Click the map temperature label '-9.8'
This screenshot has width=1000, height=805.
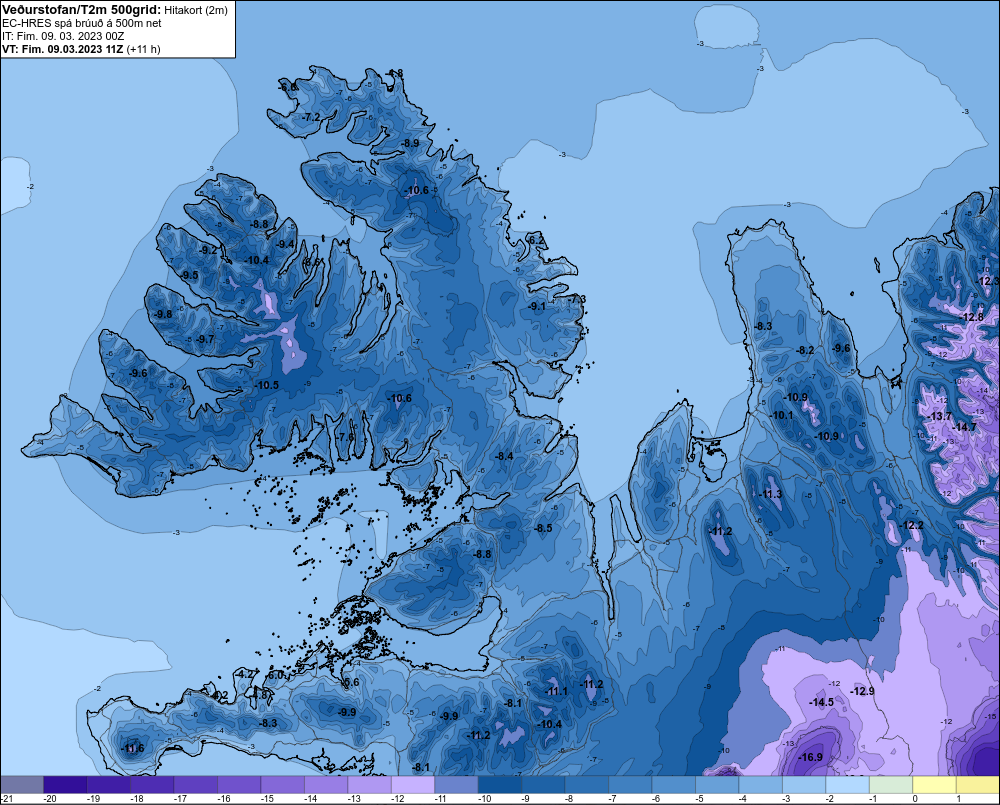coord(163,314)
